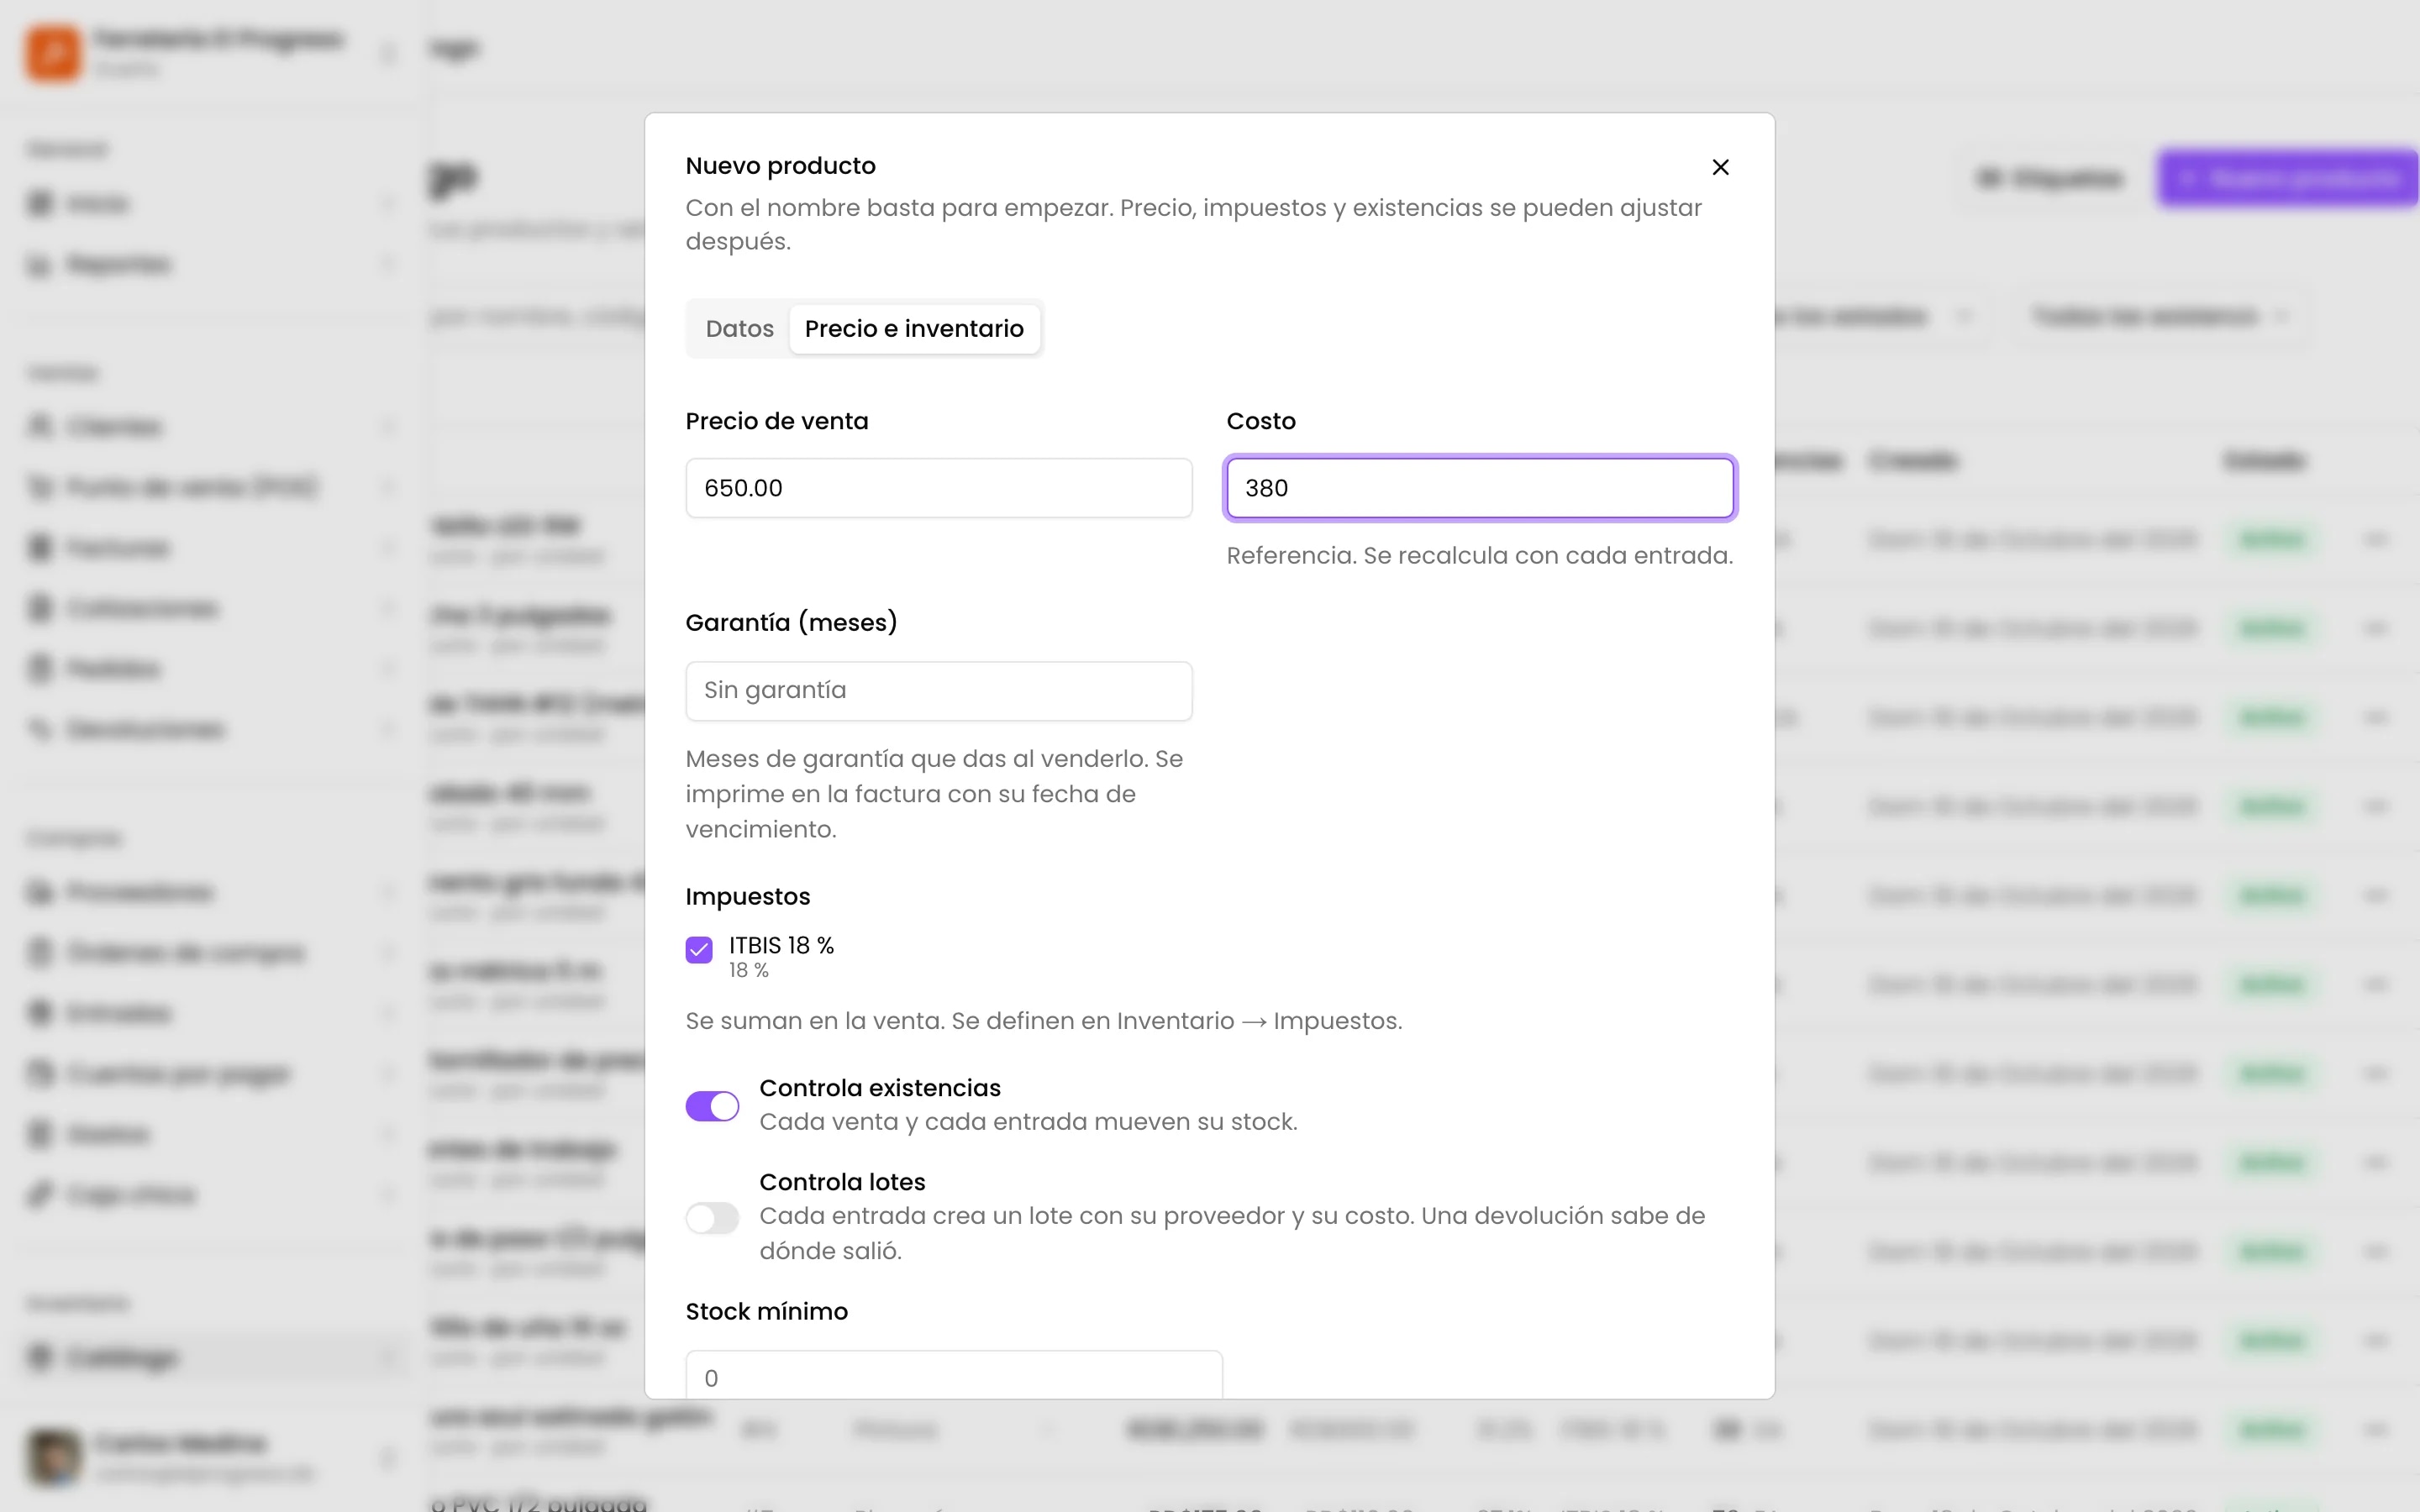Switch to the Datos tab

coord(739,329)
